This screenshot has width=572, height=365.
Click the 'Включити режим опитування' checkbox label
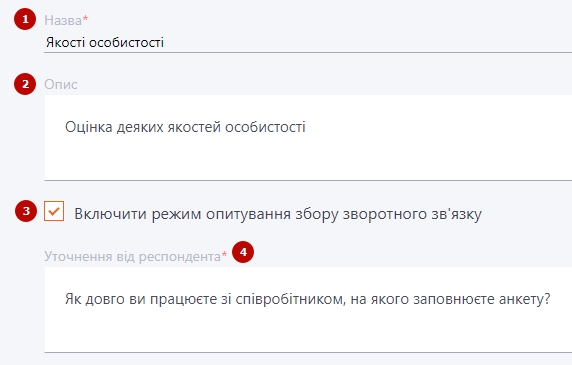[x=278, y=214]
